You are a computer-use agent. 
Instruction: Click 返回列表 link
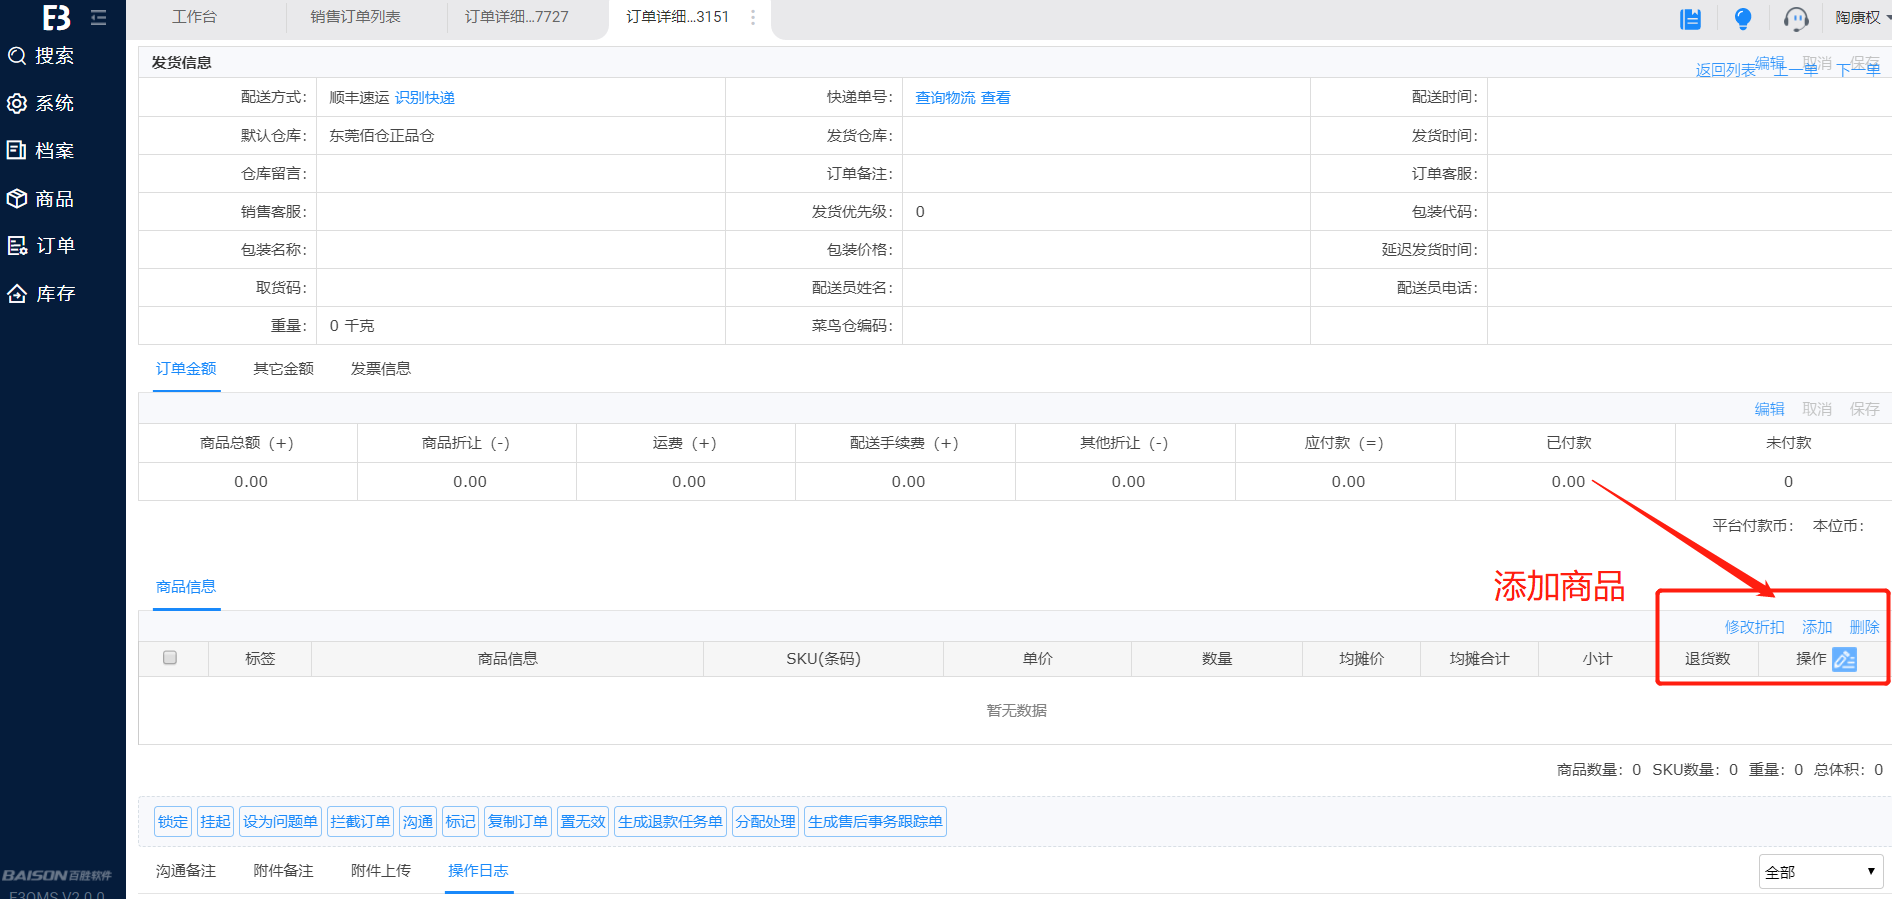pos(1725,70)
